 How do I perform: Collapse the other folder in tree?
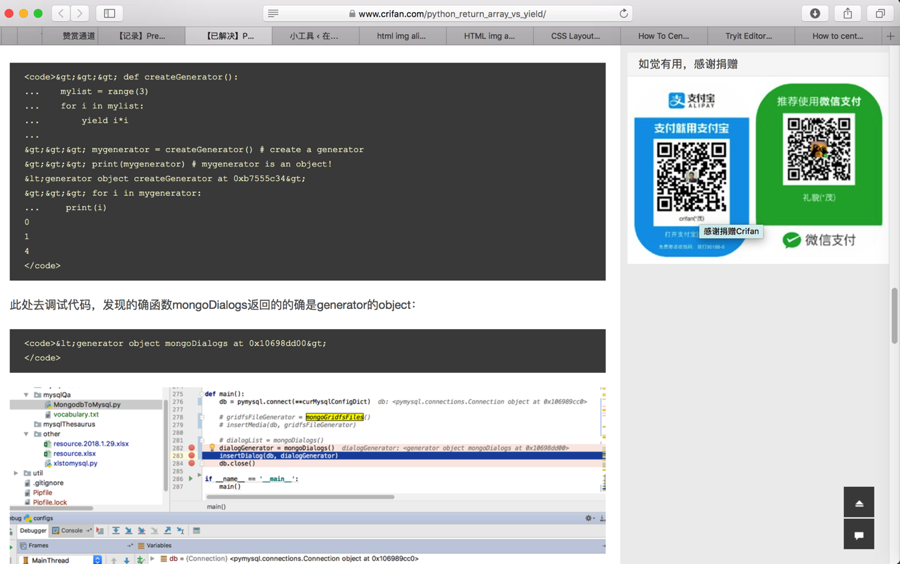point(26,434)
